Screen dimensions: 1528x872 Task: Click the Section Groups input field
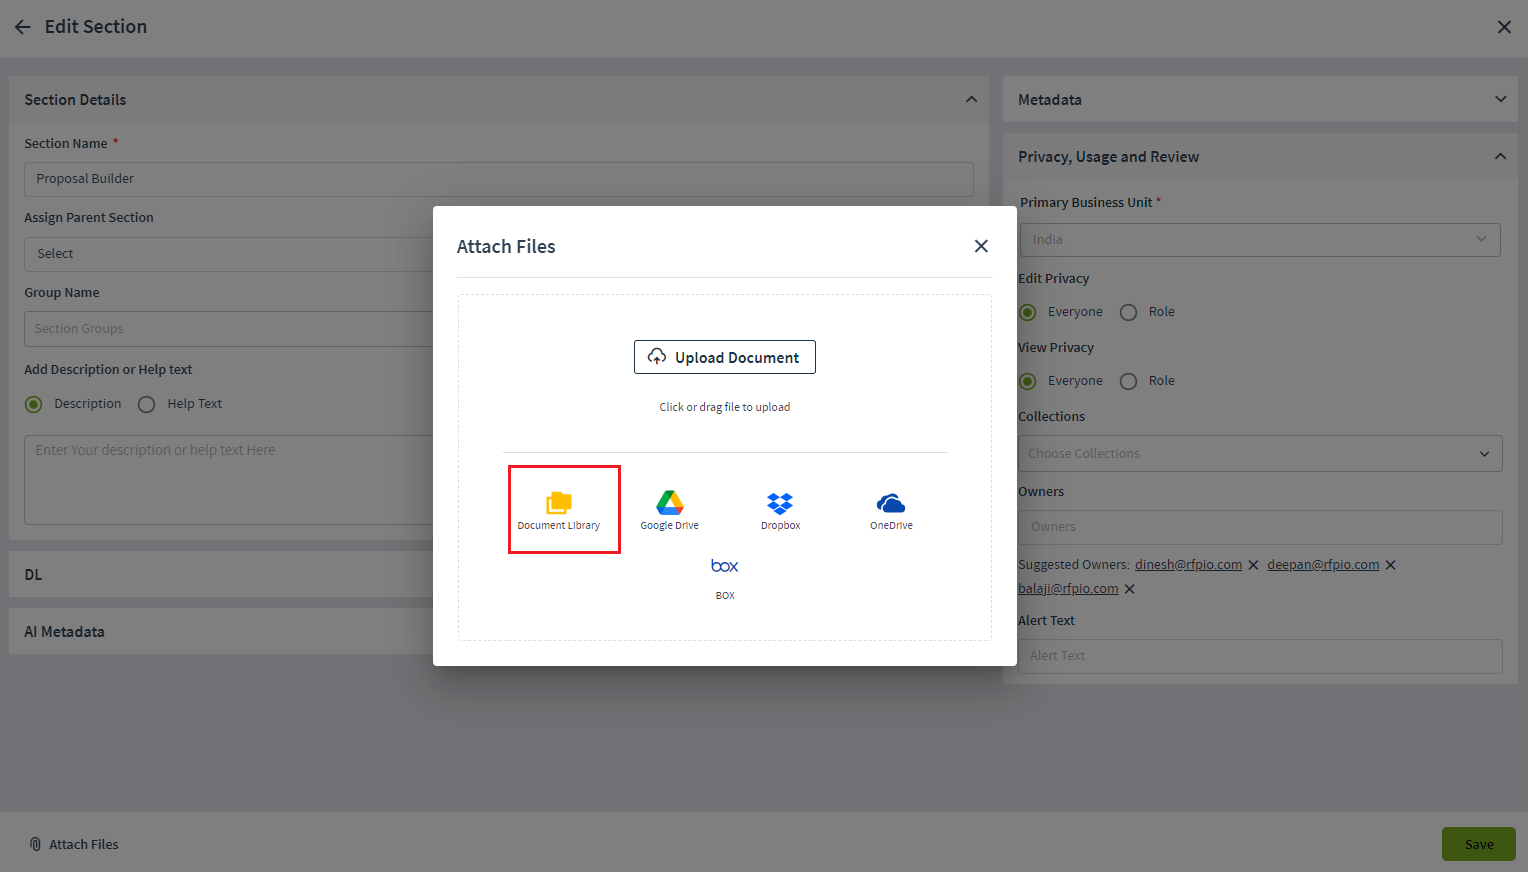click(229, 329)
